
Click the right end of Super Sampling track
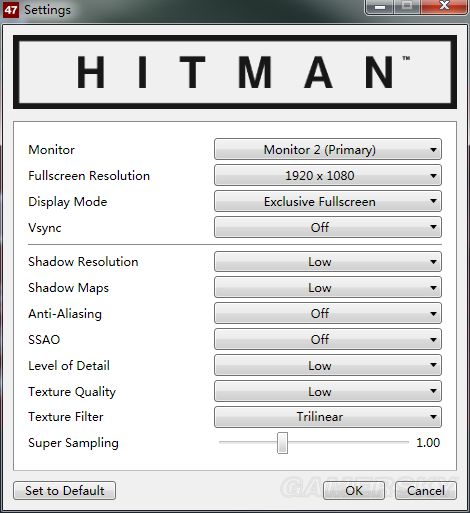tap(407, 442)
